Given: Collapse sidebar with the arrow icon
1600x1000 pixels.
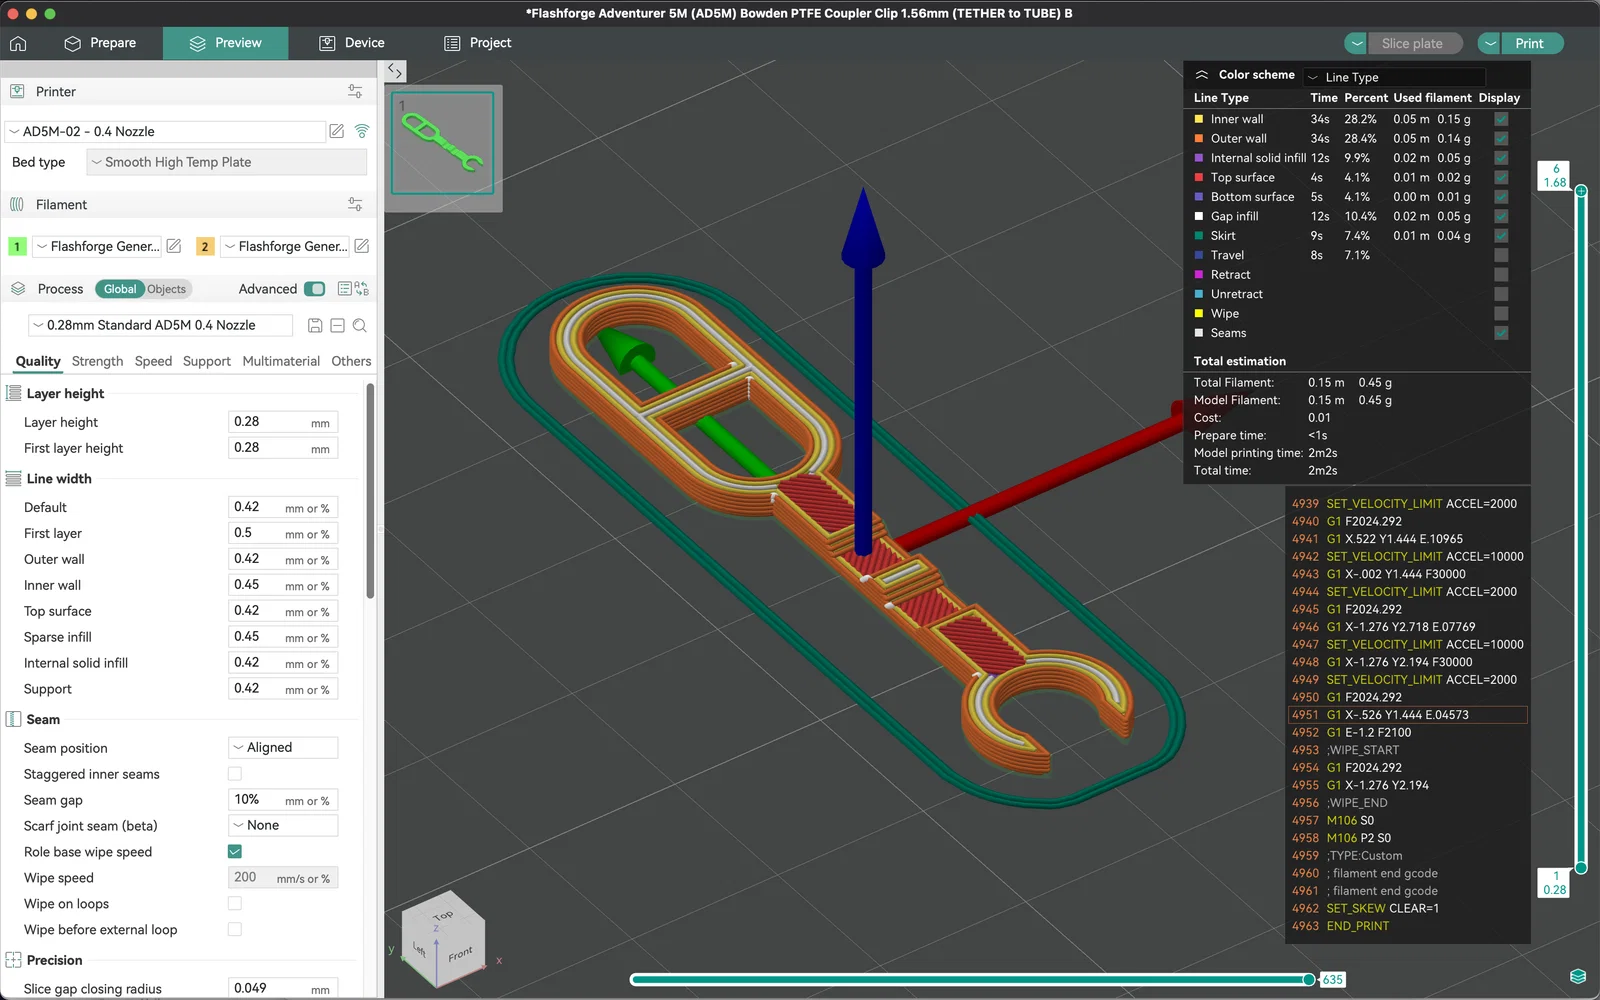Looking at the screenshot, I should click(x=395, y=72).
